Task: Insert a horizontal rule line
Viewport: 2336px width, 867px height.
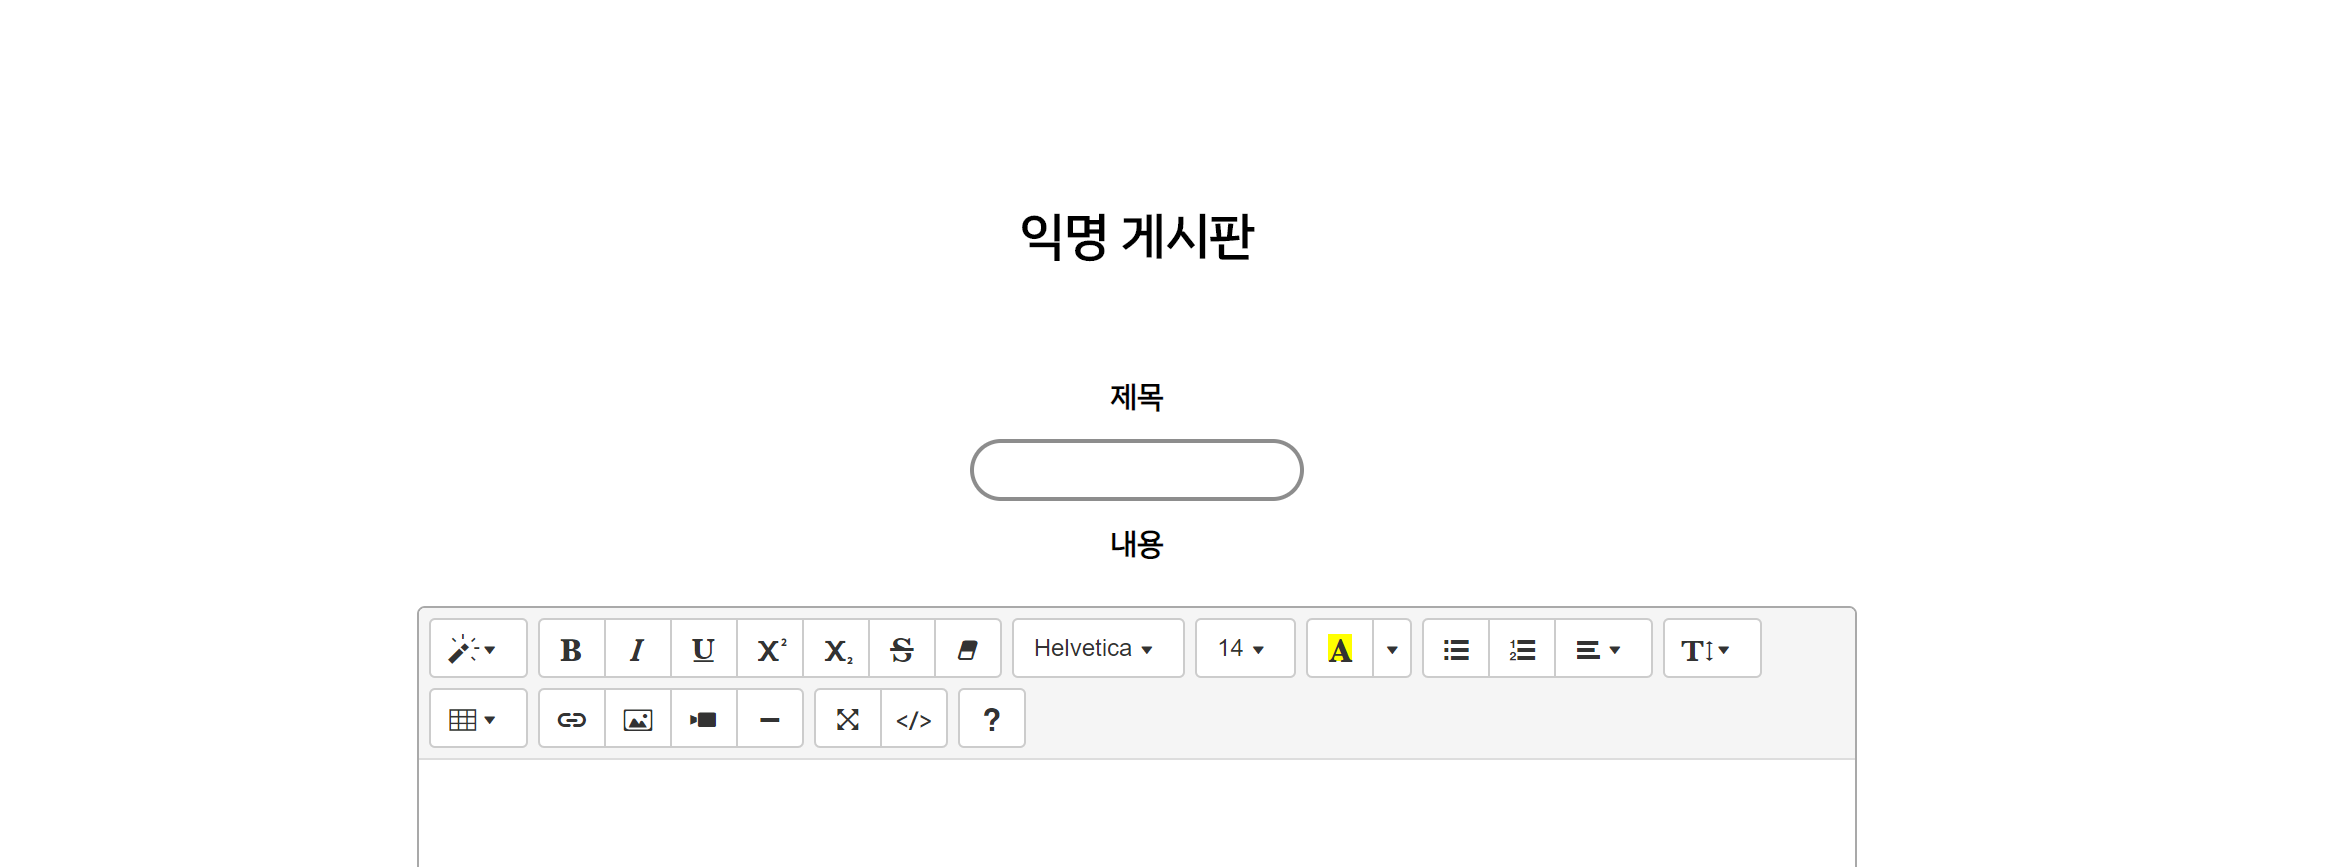Action: [769, 719]
